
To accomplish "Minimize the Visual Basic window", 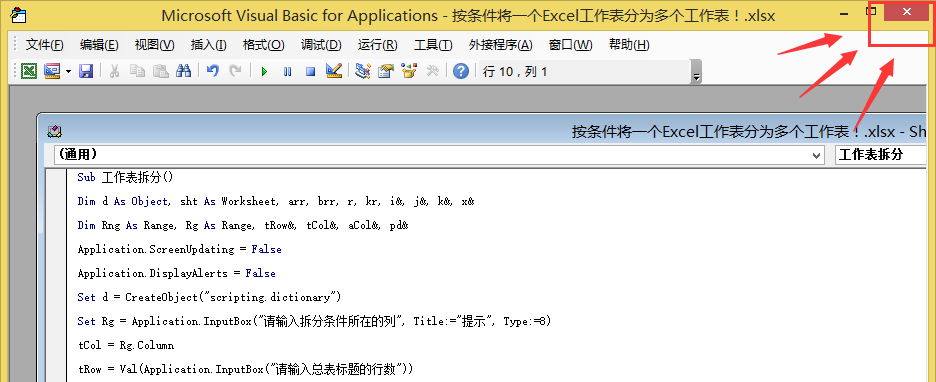I will pos(843,14).
